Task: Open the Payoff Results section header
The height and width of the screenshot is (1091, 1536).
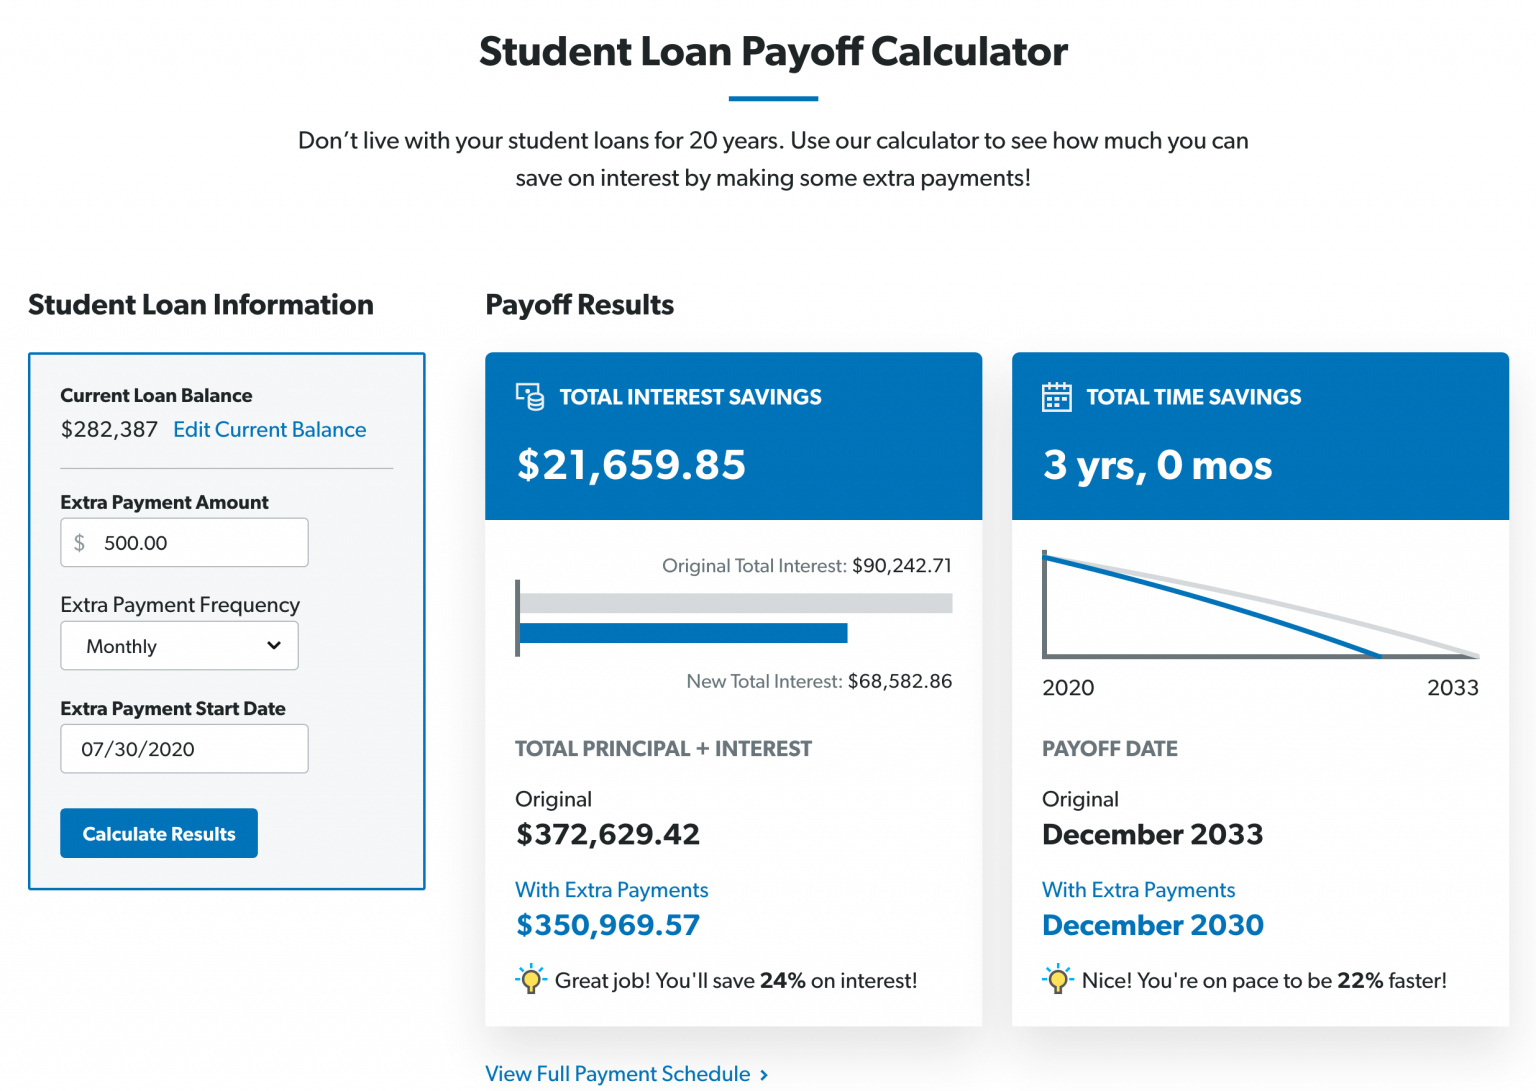Action: point(579,305)
